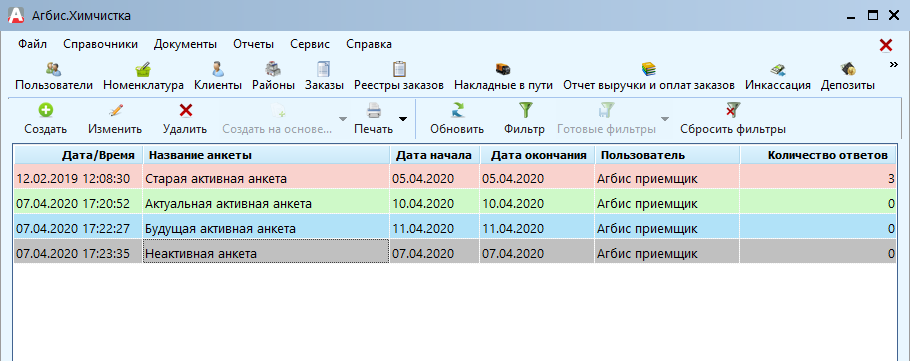Open the Районы toolbar icon
Image resolution: width=910 pixels, height=361 pixels.
tap(273, 76)
